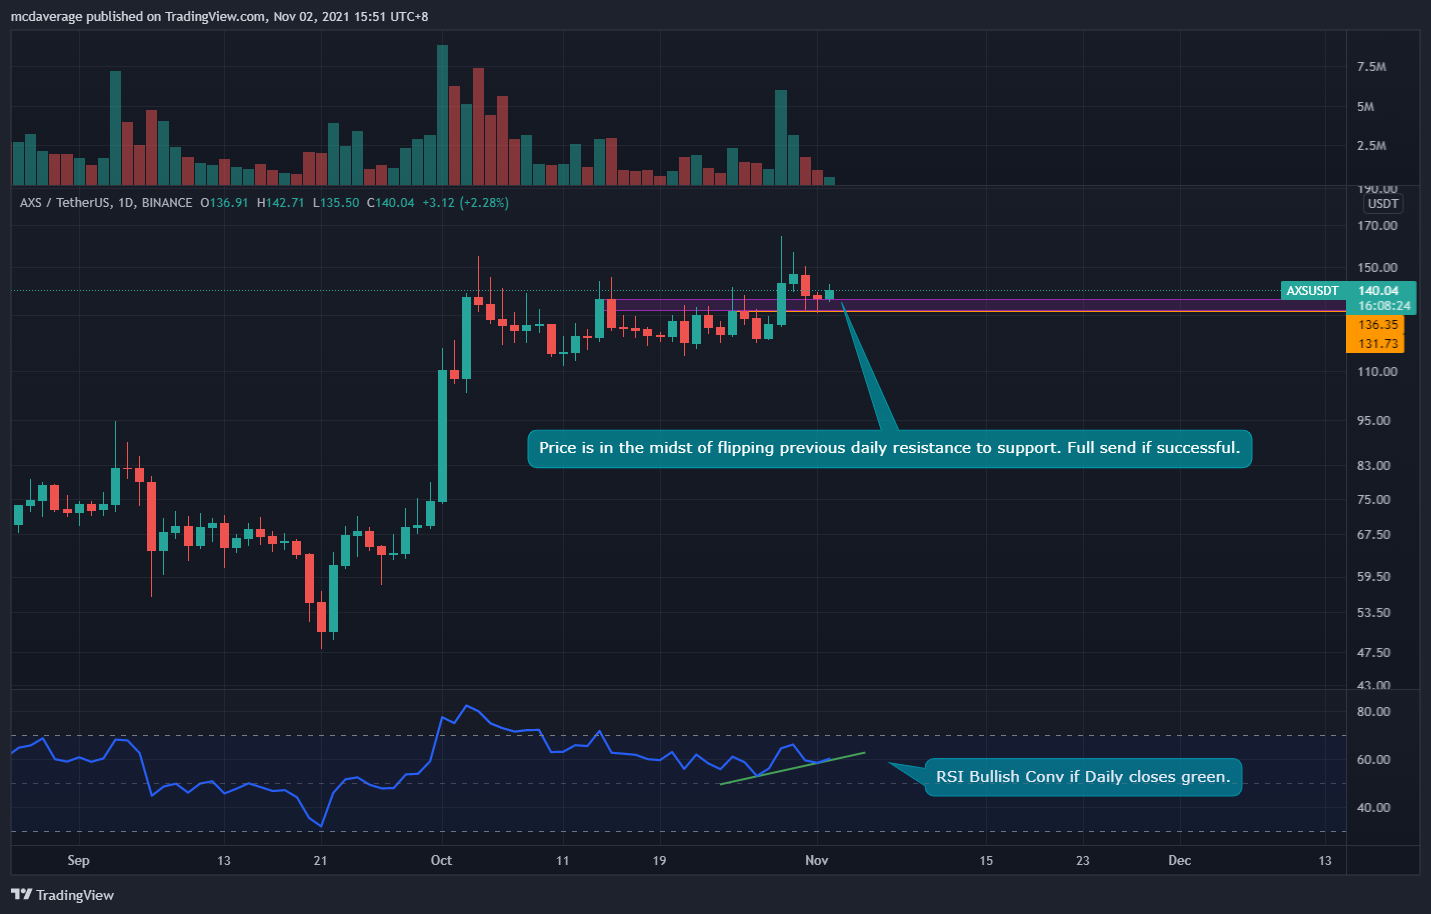Select the 'Price is in the midst' callout
This screenshot has width=1431, height=914.
pyautogui.click(x=889, y=448)
